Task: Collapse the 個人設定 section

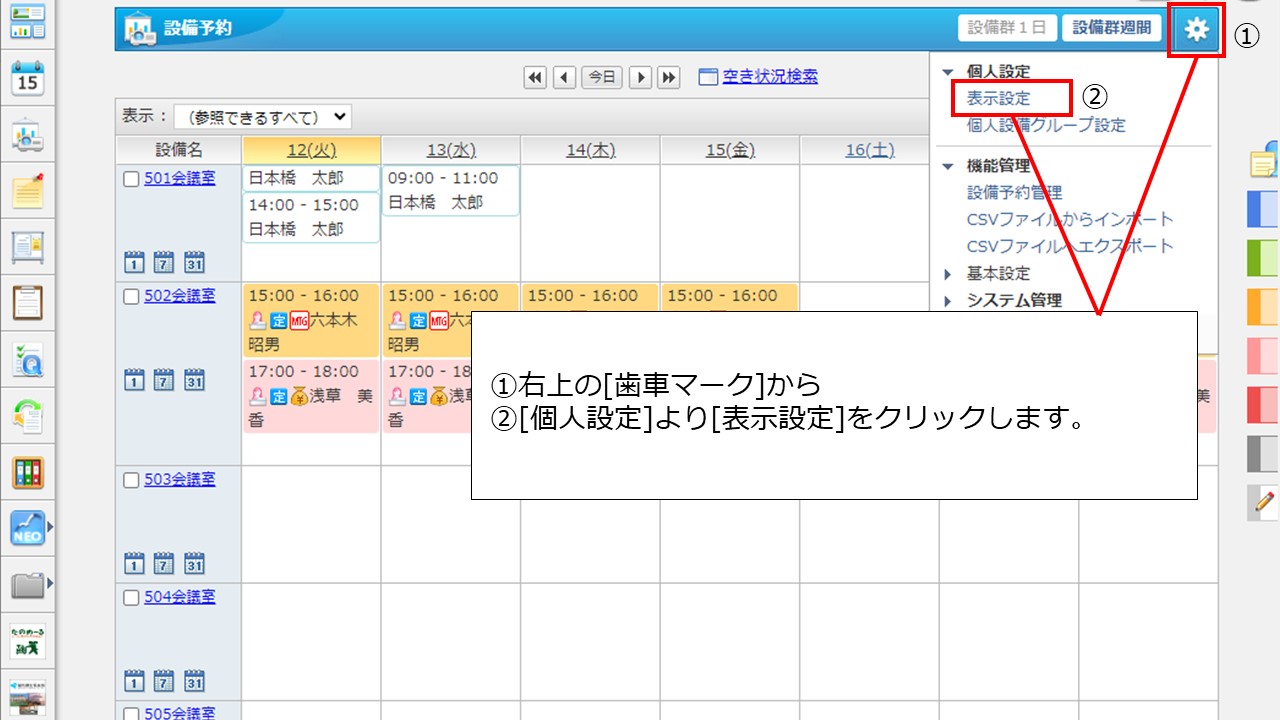Action: (x=948, y=72)
